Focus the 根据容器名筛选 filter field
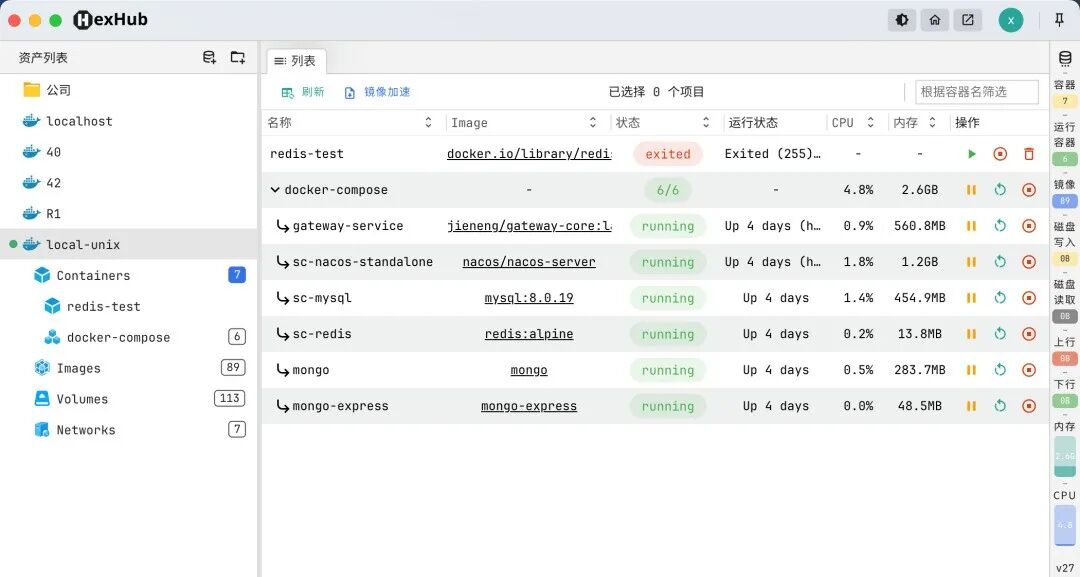The width and height of the screenshot is (1080, 577). tap(977, 92)
